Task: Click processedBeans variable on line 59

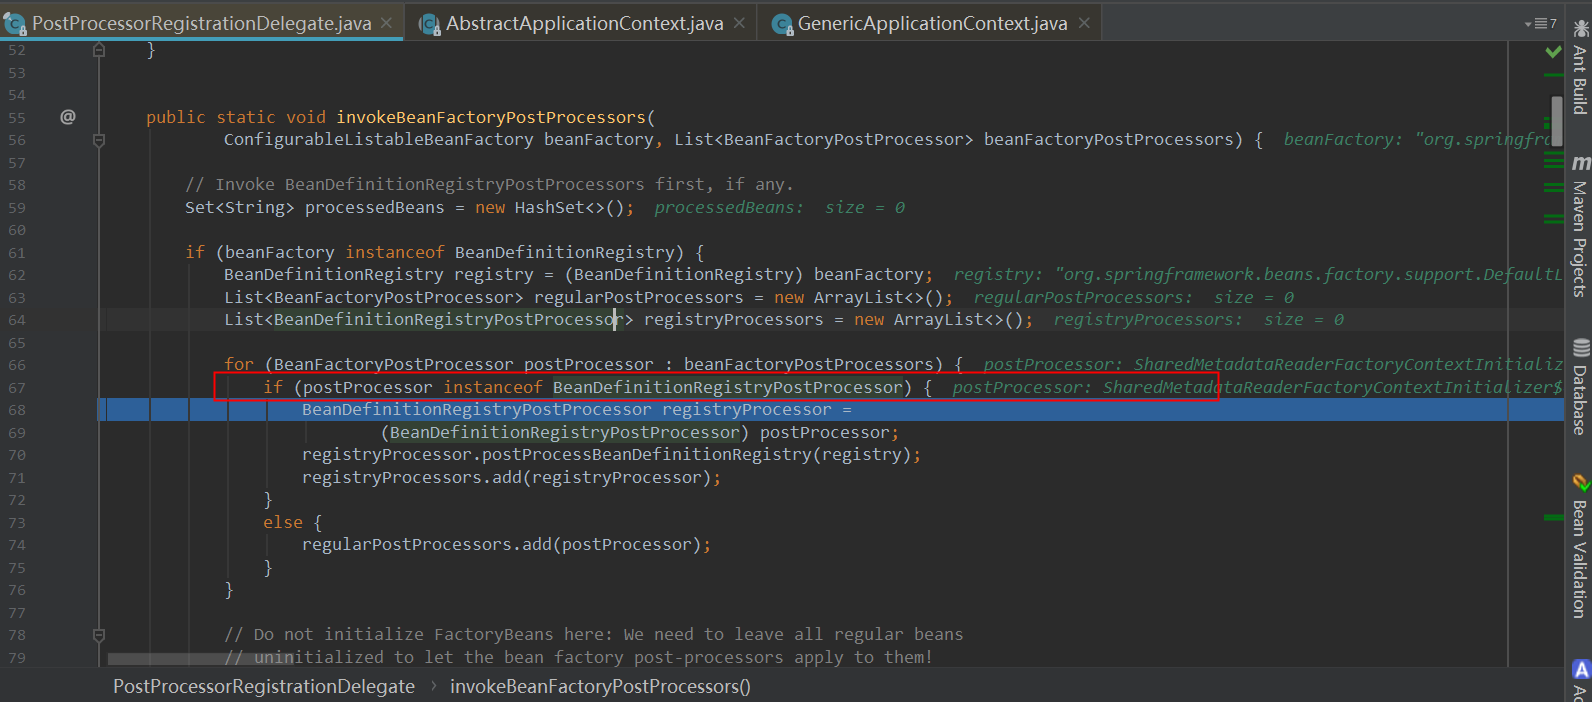Action: pos(375,207)
